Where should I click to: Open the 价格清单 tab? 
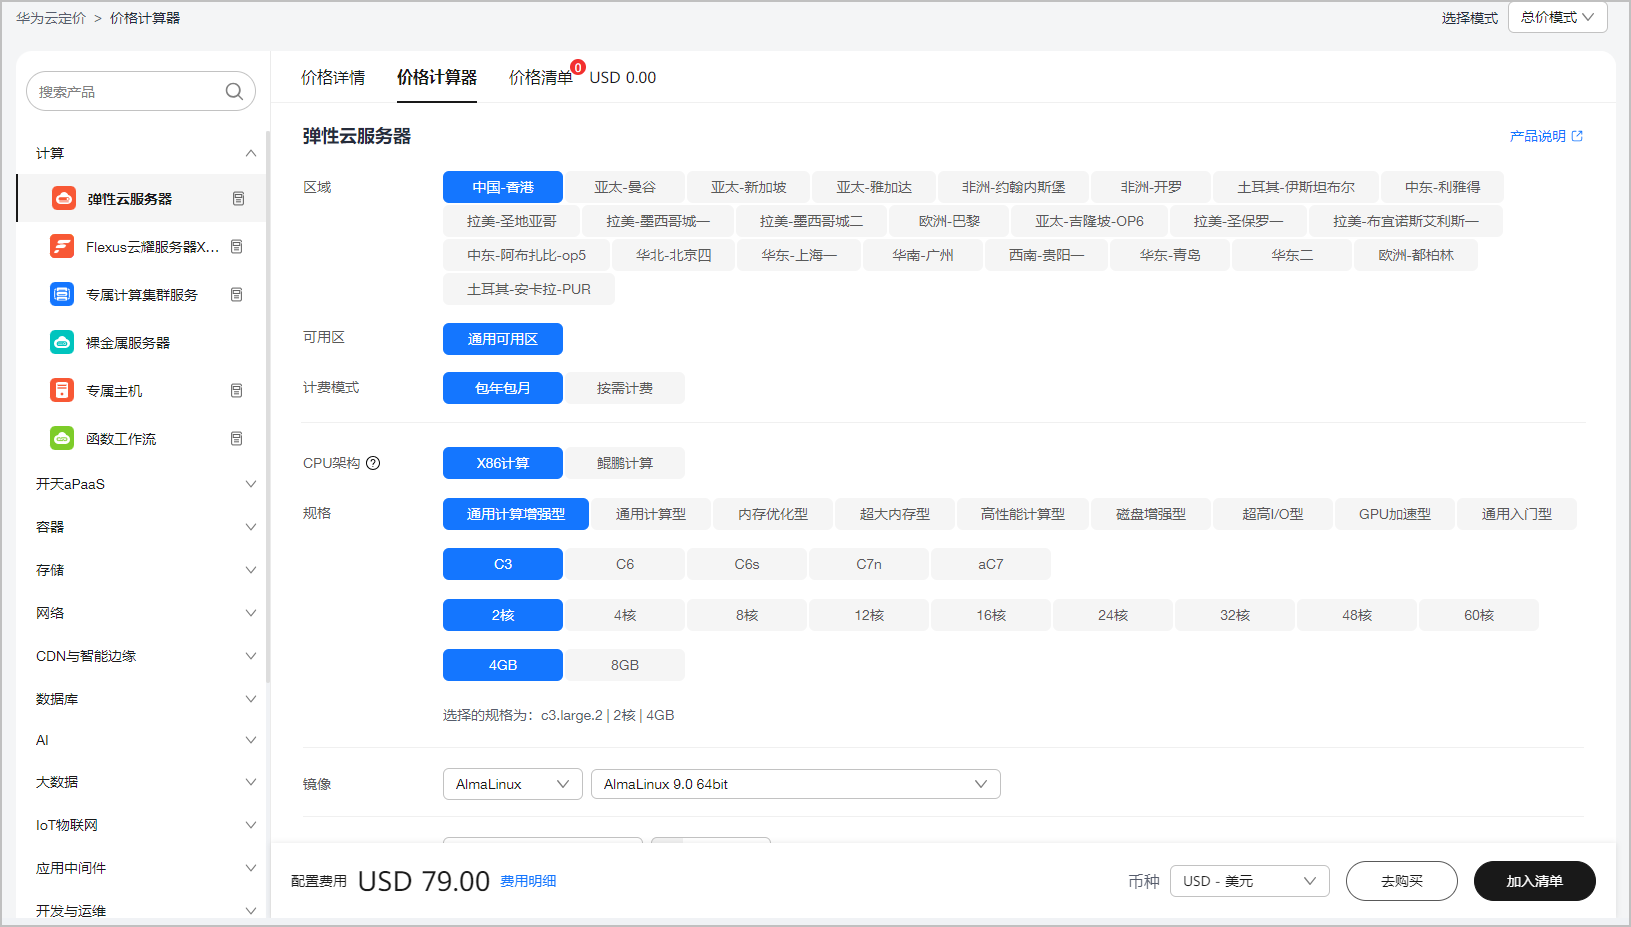point(540,78)
